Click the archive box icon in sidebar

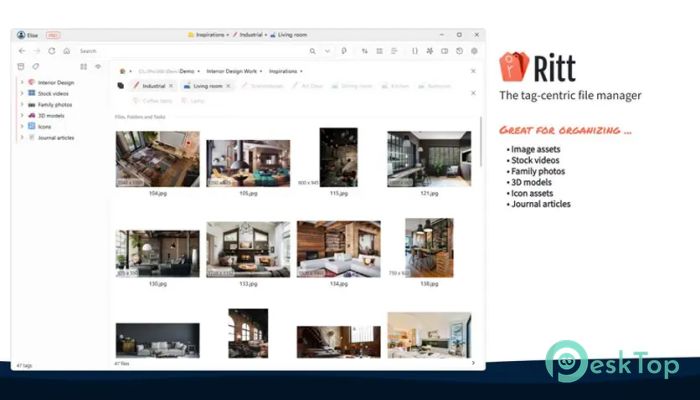[x=22, y=67]
